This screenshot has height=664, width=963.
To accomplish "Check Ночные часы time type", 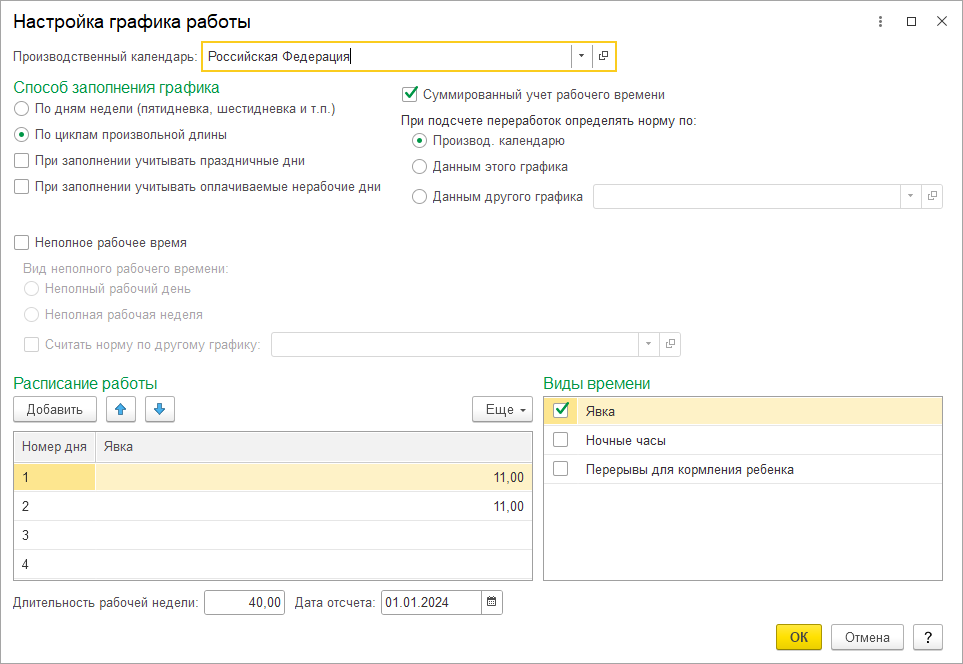I will point(561,440).
